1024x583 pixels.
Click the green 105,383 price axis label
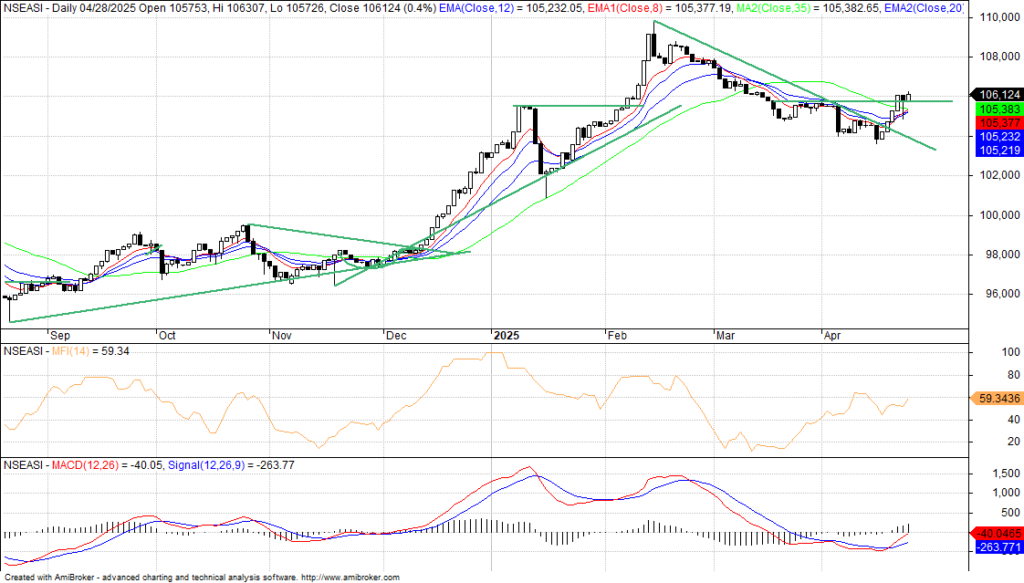pyautogui.click(x=996, y=108)
